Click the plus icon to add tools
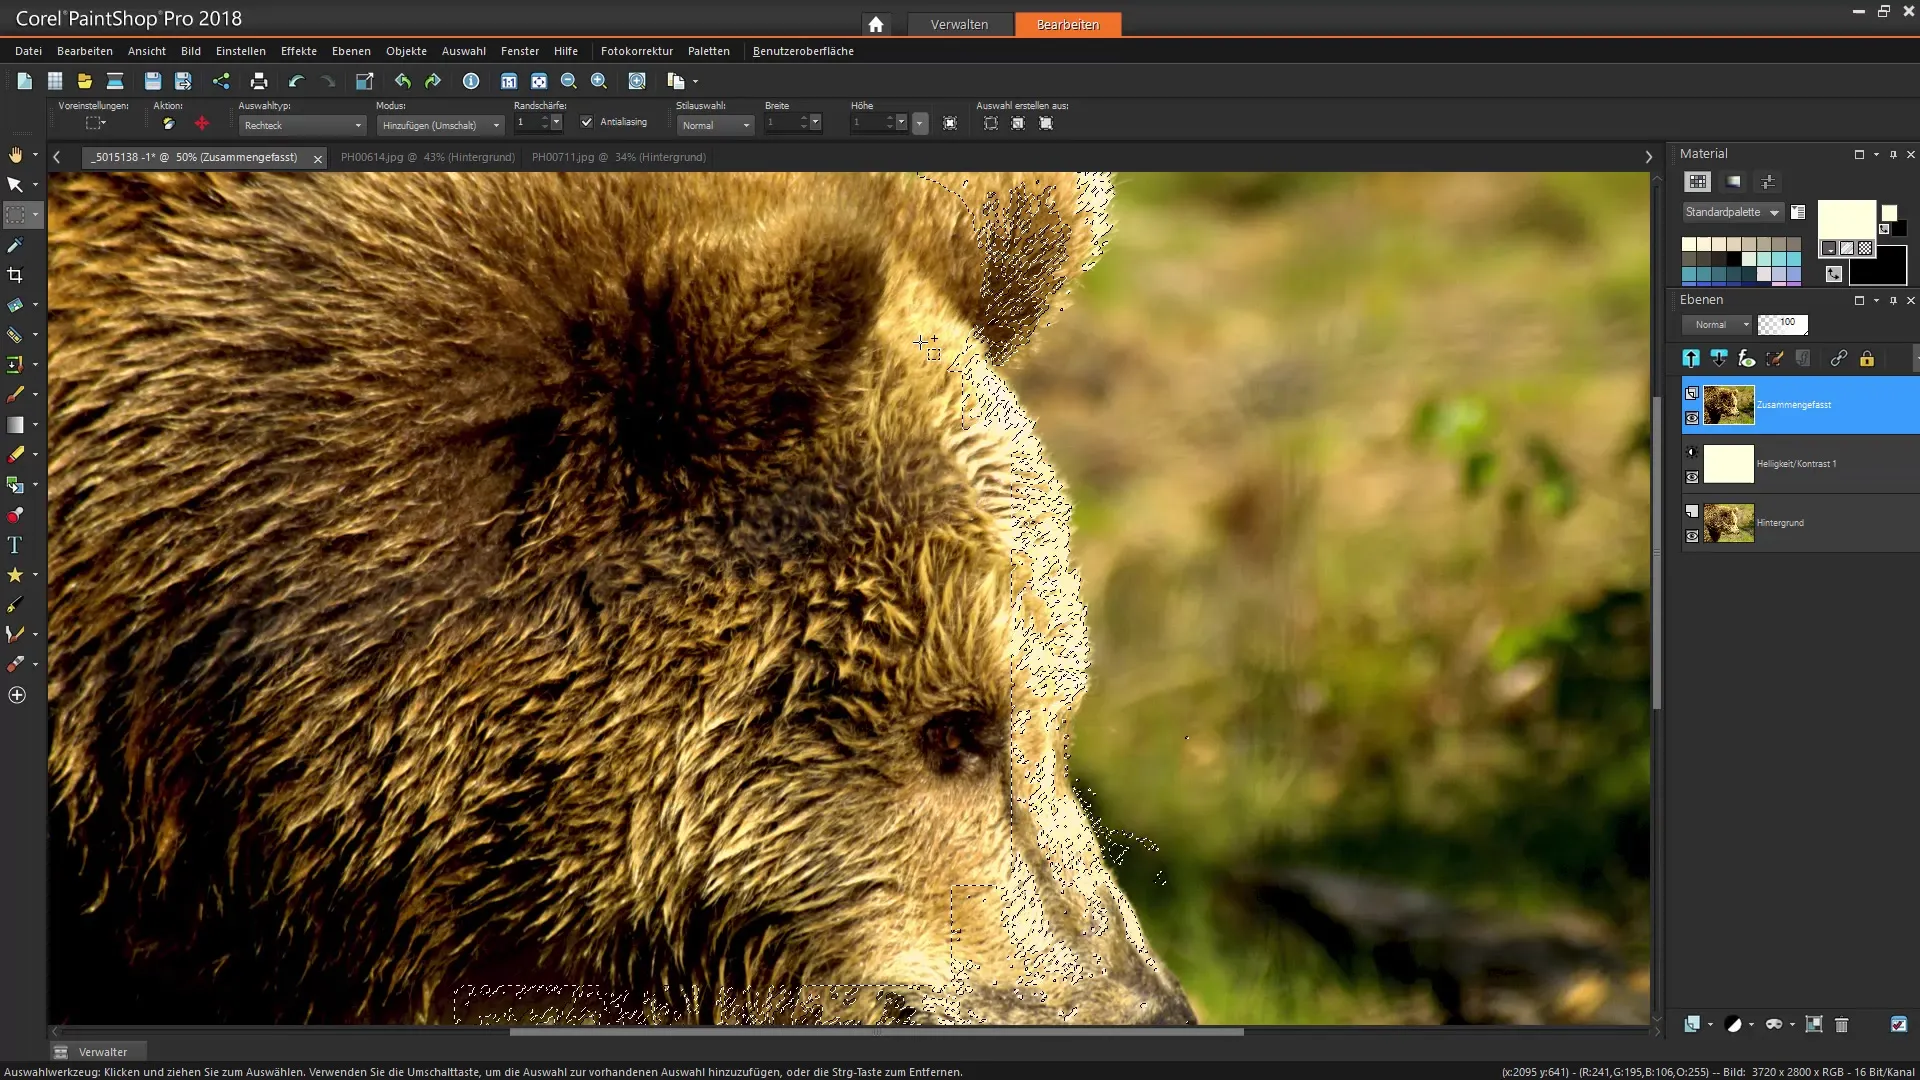This screenshot has height=1080, width=1920. tap(17, 695)
